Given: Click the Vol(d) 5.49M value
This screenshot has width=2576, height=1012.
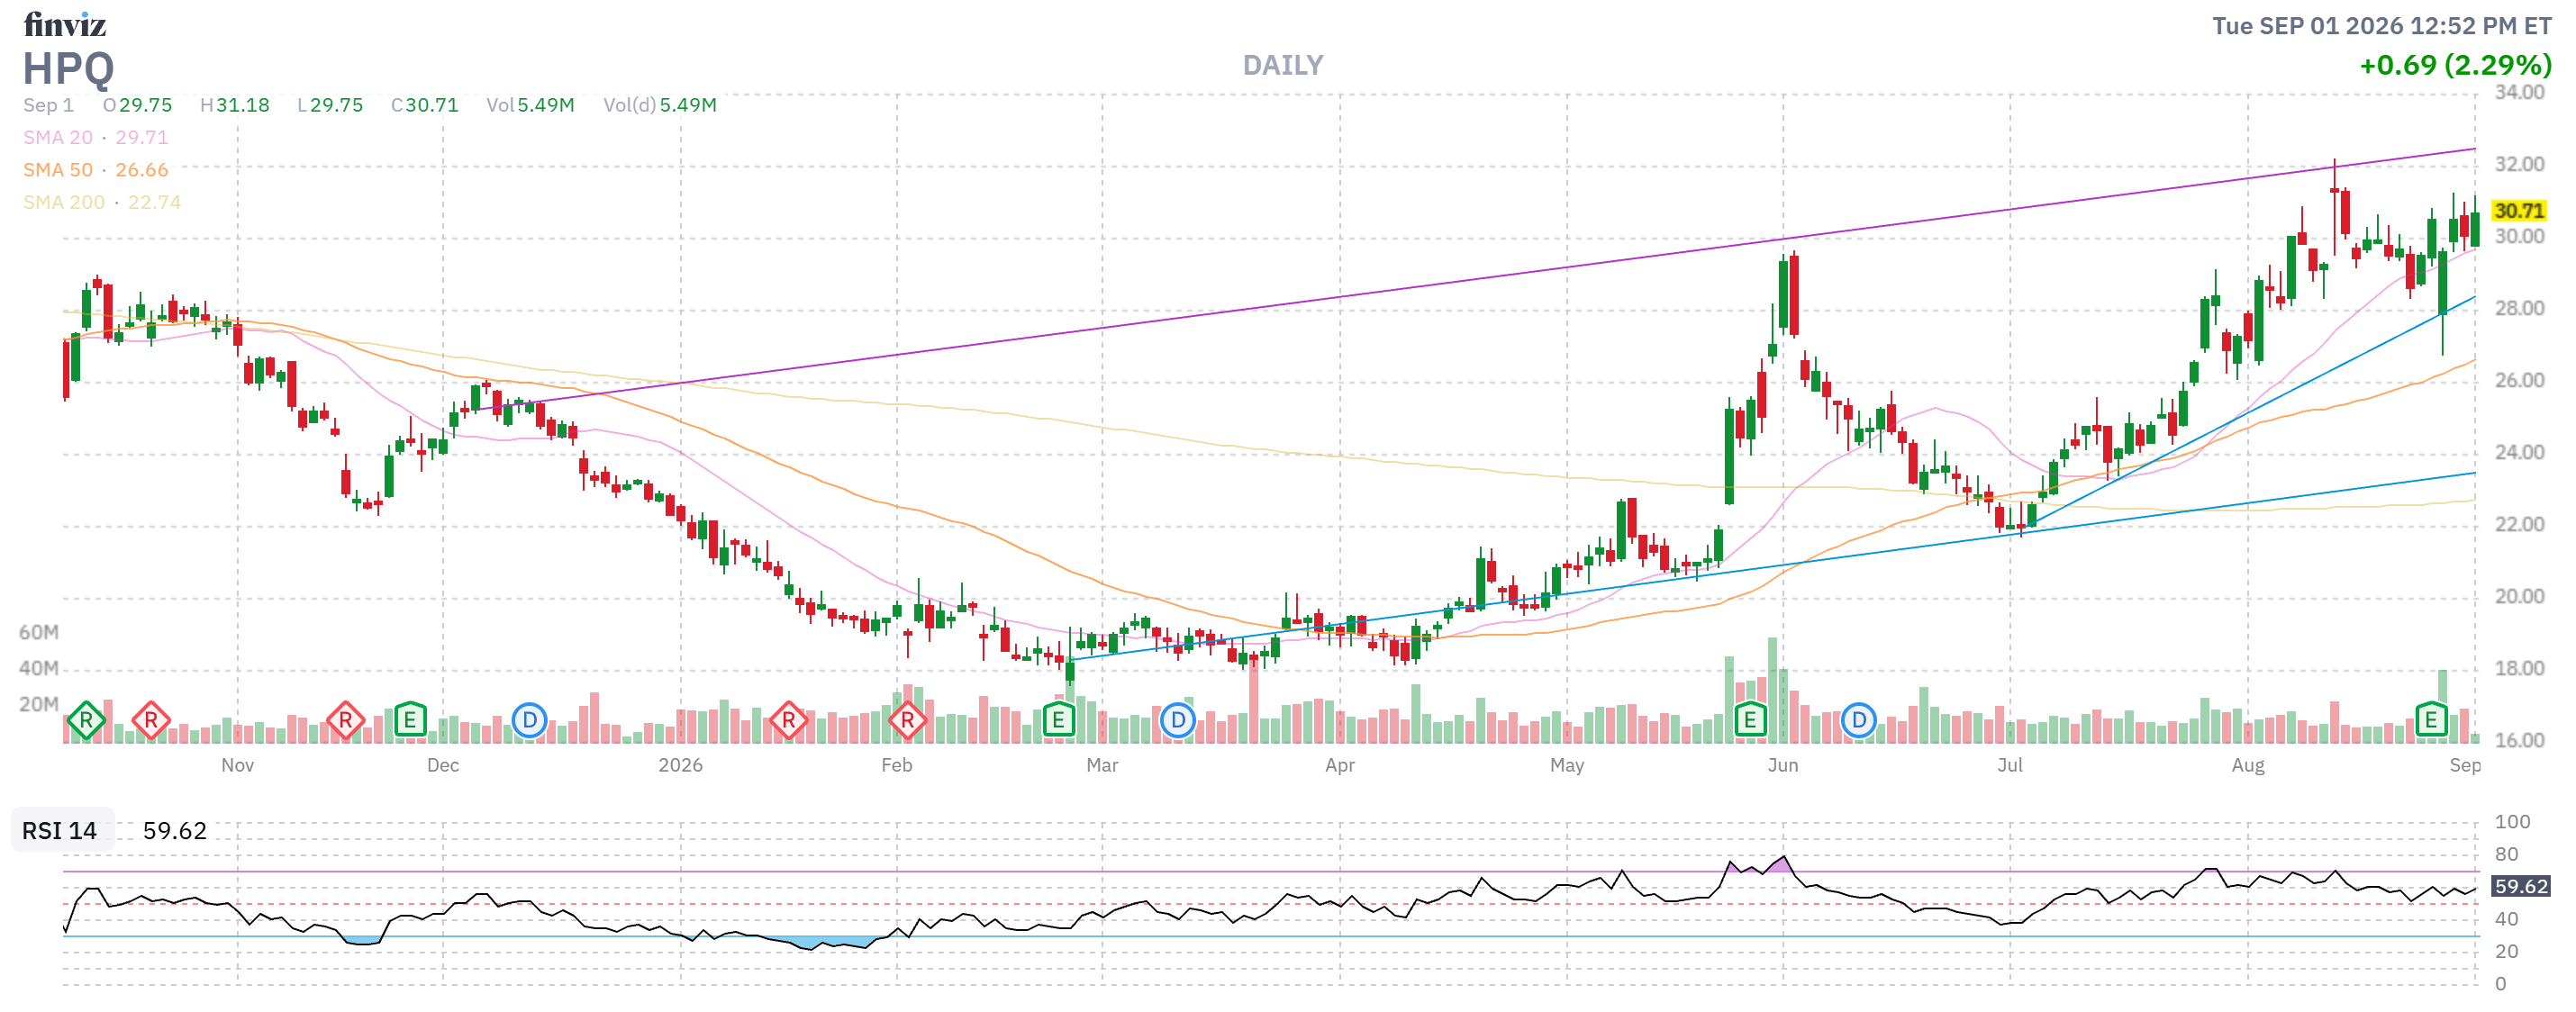Looking at the screenshot, I should (x=660, y=106).
